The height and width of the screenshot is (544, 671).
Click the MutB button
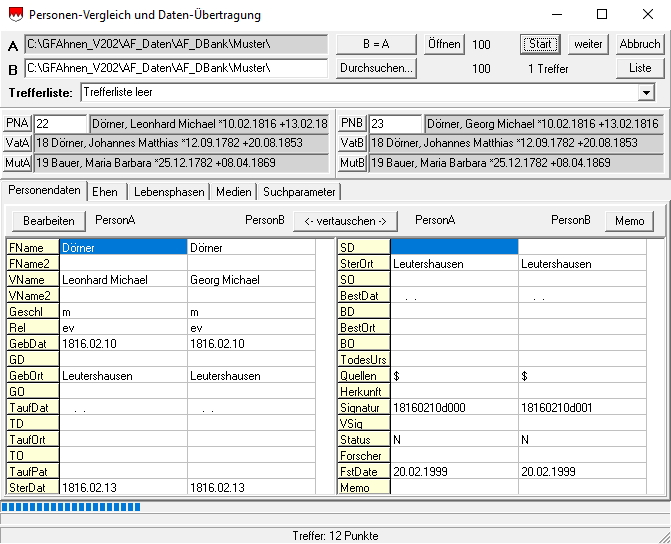352,163
